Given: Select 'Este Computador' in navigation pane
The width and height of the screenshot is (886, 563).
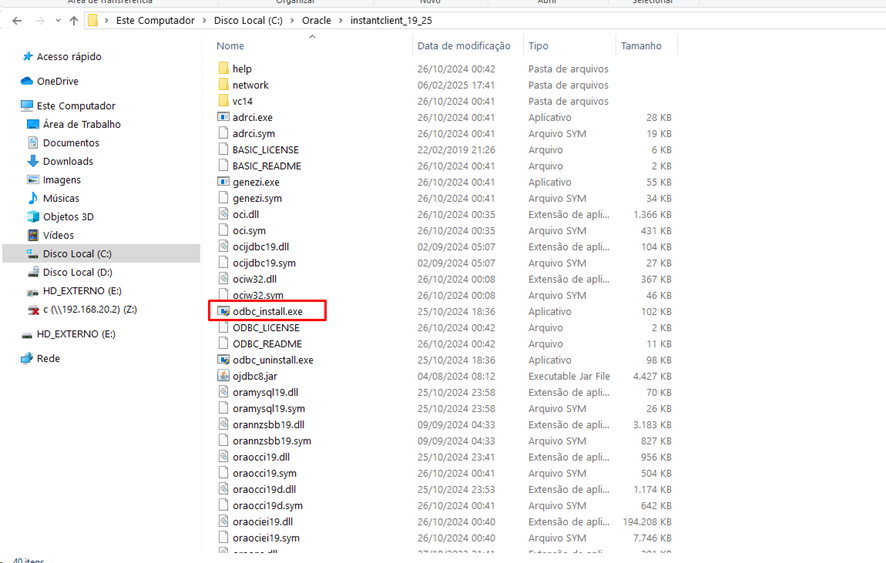Looking at the screenshot, I should coord(76,106).
